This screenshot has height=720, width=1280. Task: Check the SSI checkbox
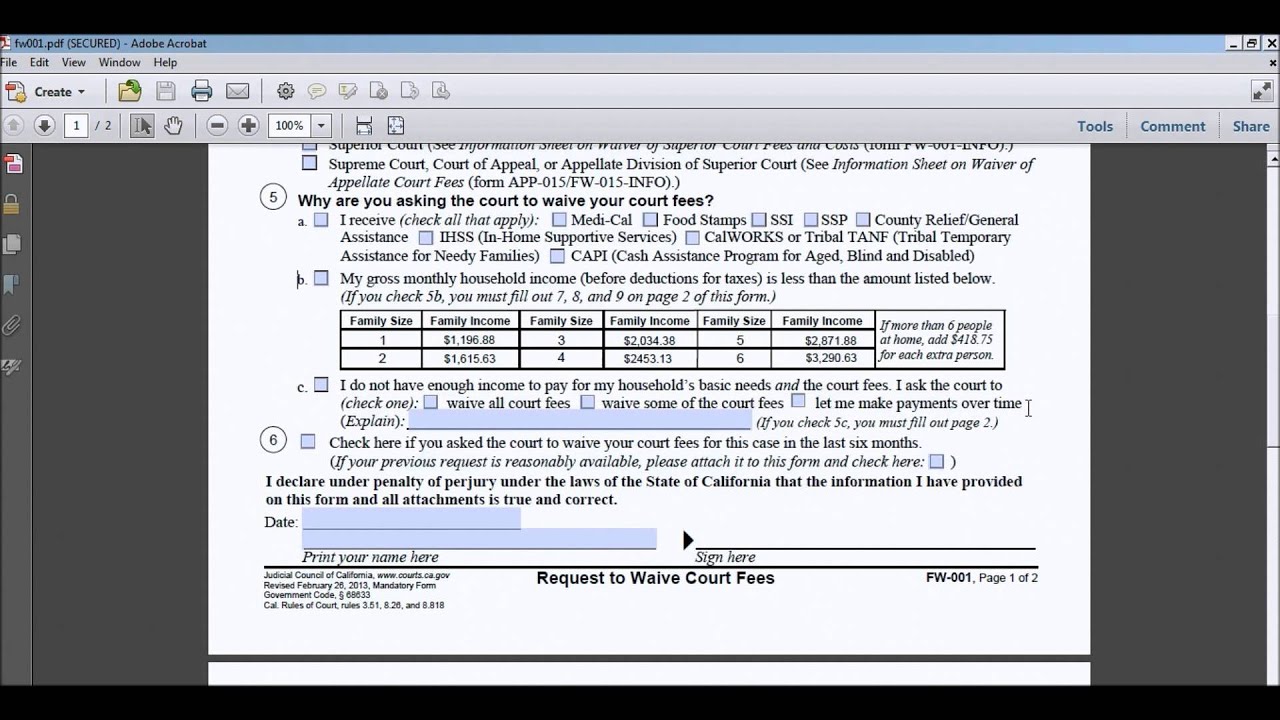coord(759,220)
